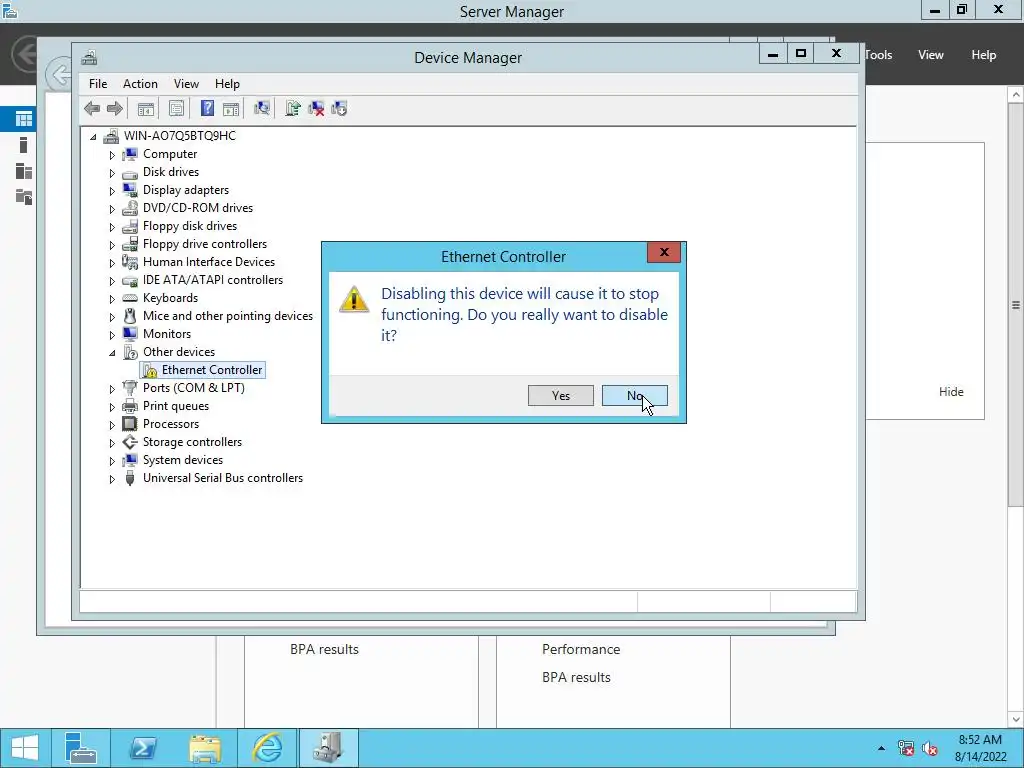Open Server Manager's Help menu
Image resolution: width=1024 pixels, height=768 pixels.
pos(984,55)
